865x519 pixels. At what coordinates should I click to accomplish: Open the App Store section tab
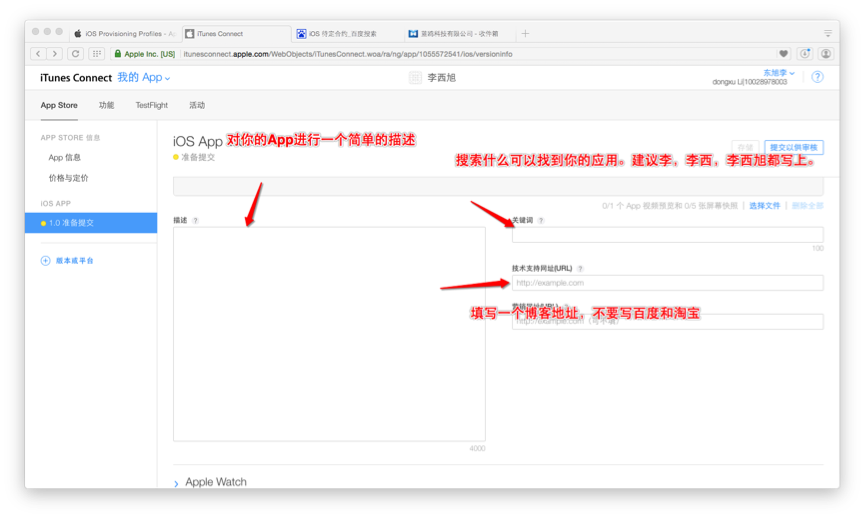coord(59,105)
